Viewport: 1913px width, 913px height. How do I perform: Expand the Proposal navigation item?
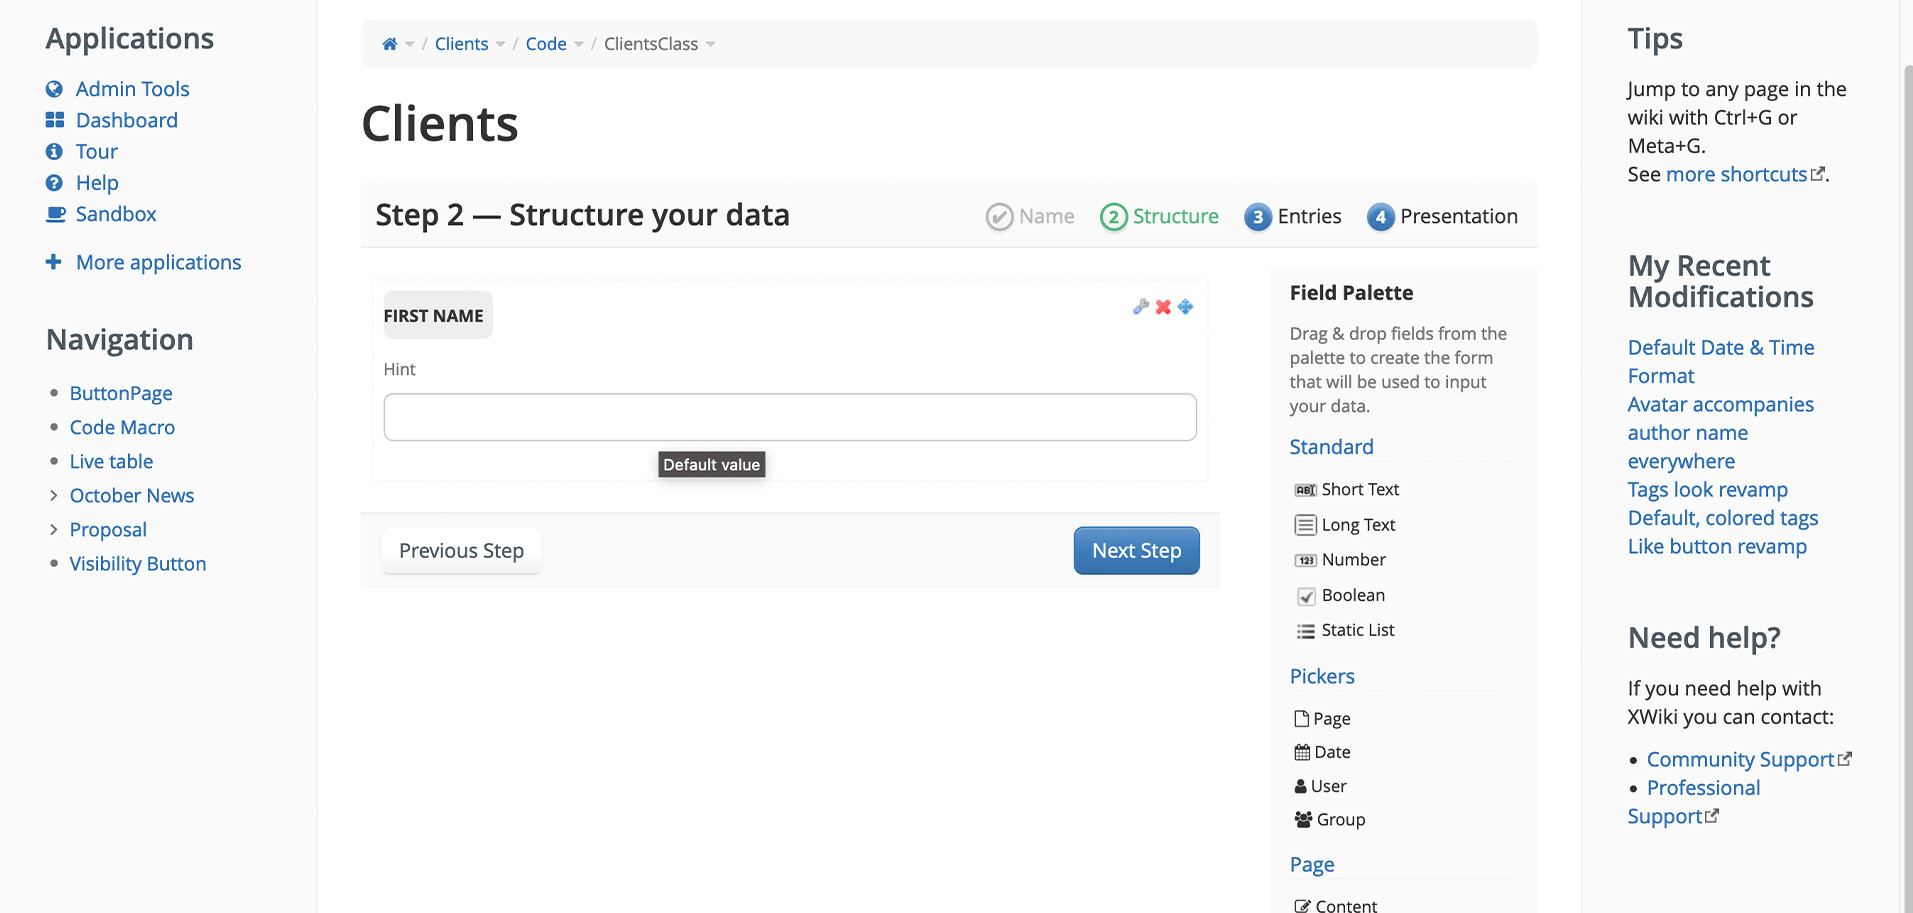[54, 530]
